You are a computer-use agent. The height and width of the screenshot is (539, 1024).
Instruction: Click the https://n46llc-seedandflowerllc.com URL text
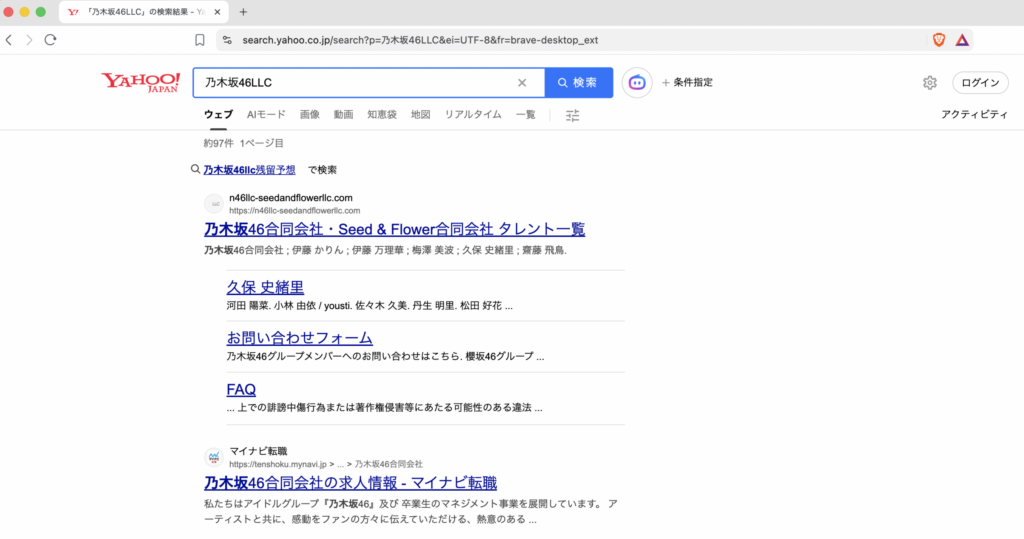[295, 210]
